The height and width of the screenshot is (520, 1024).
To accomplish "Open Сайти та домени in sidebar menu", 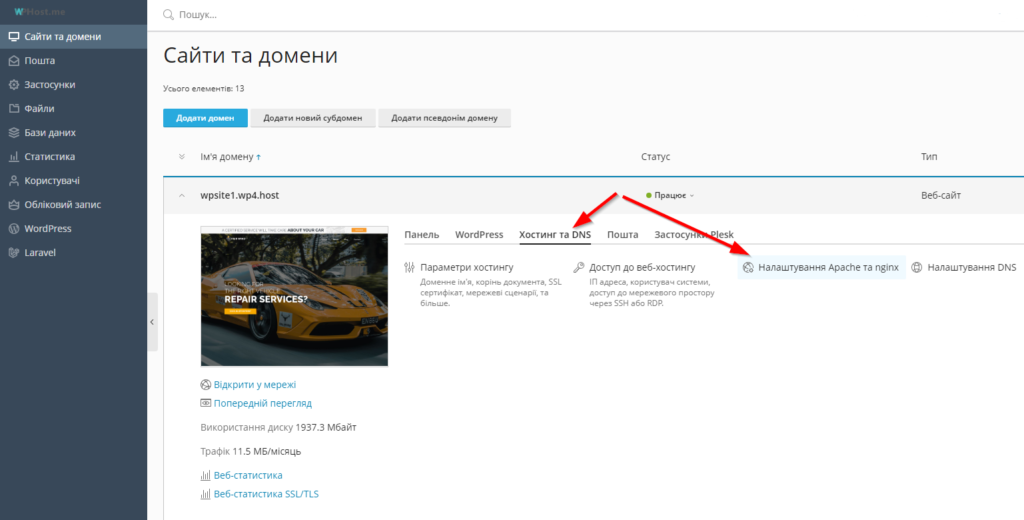I will click(73, 37).
